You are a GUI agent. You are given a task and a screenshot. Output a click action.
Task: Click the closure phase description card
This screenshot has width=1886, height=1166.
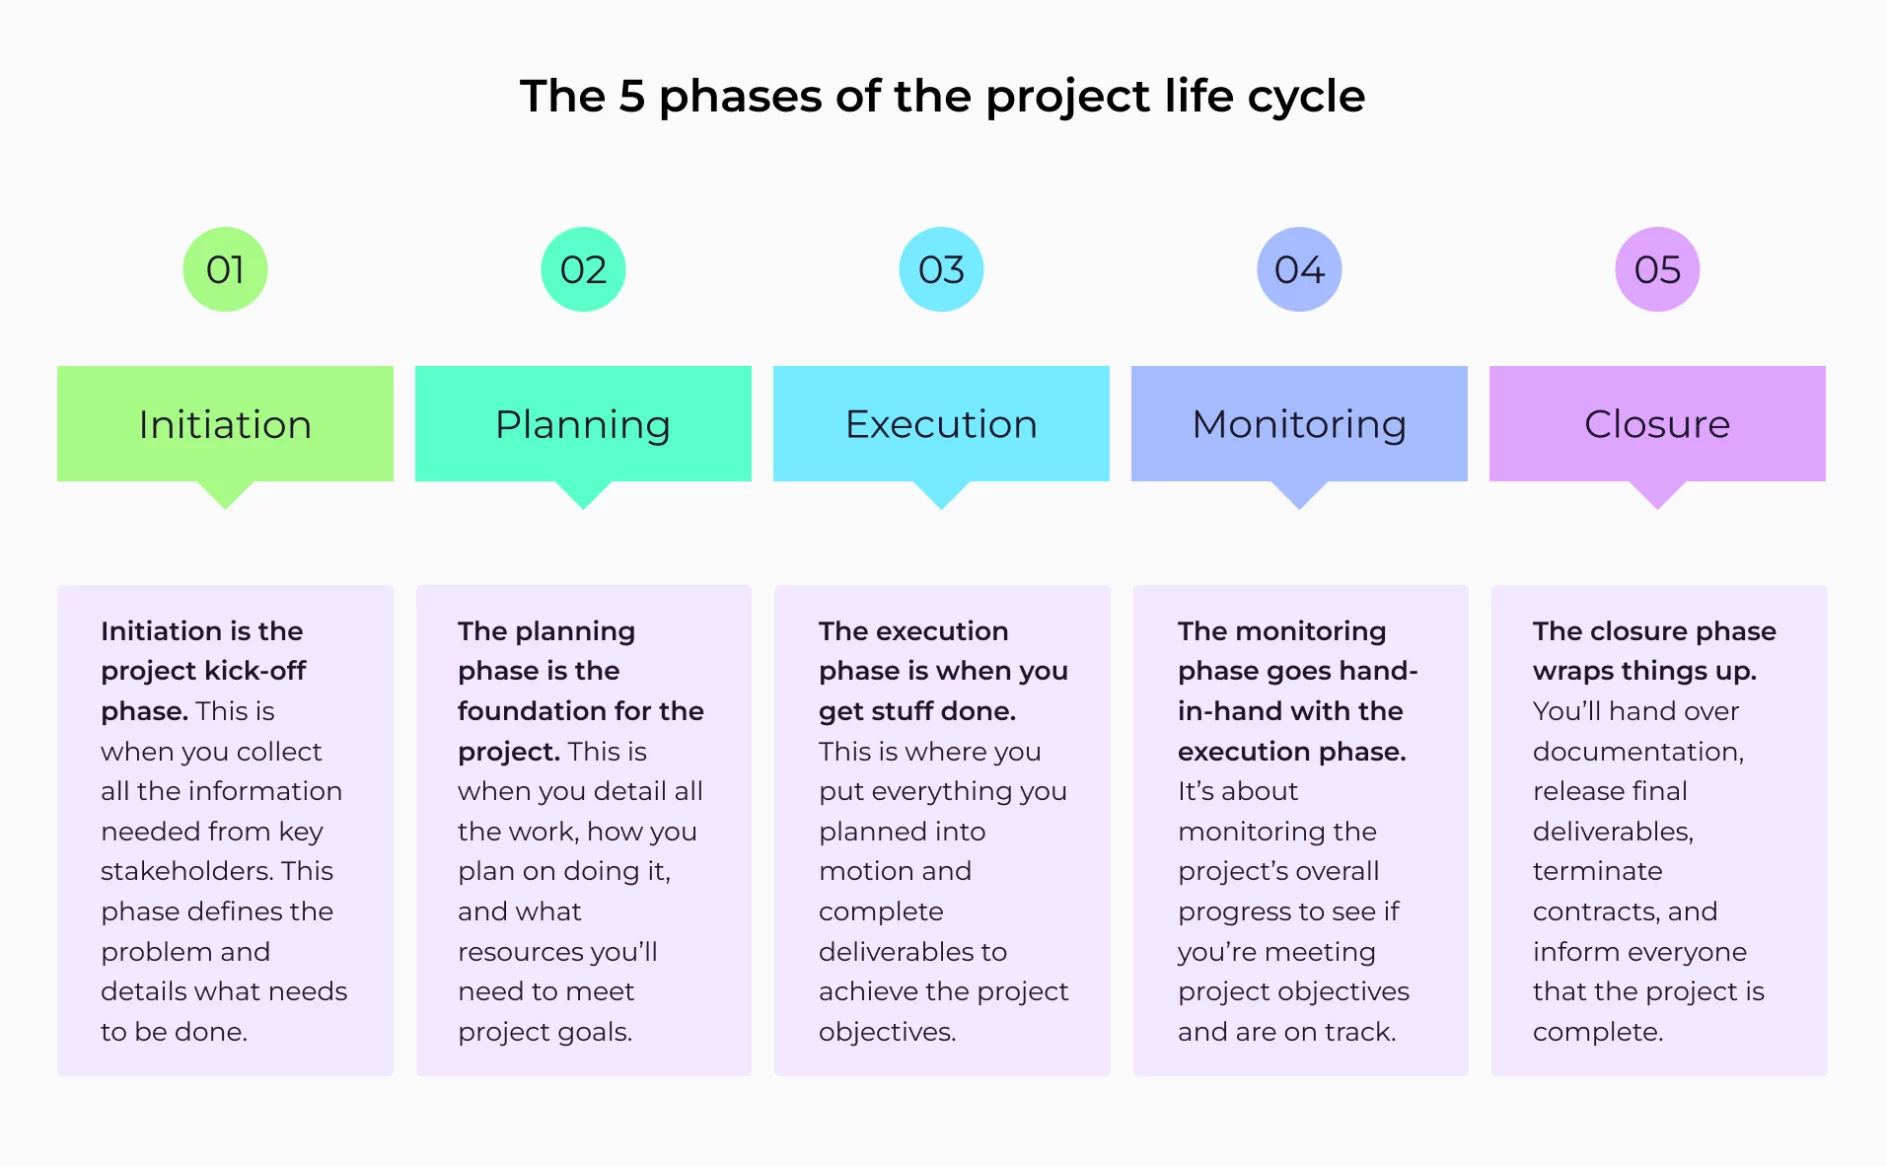point(1659,830)
